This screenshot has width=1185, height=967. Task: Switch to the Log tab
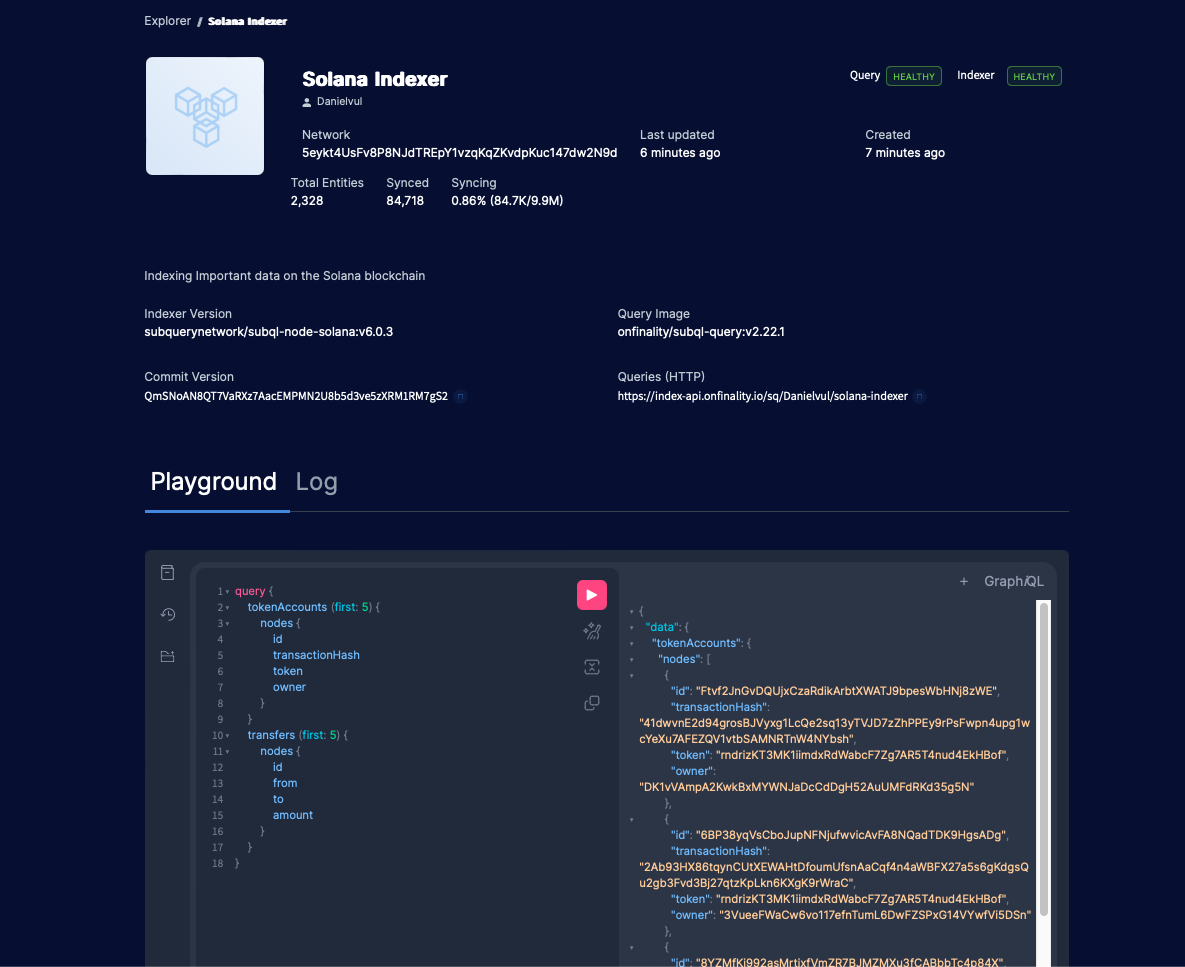[x=316, y=482]
